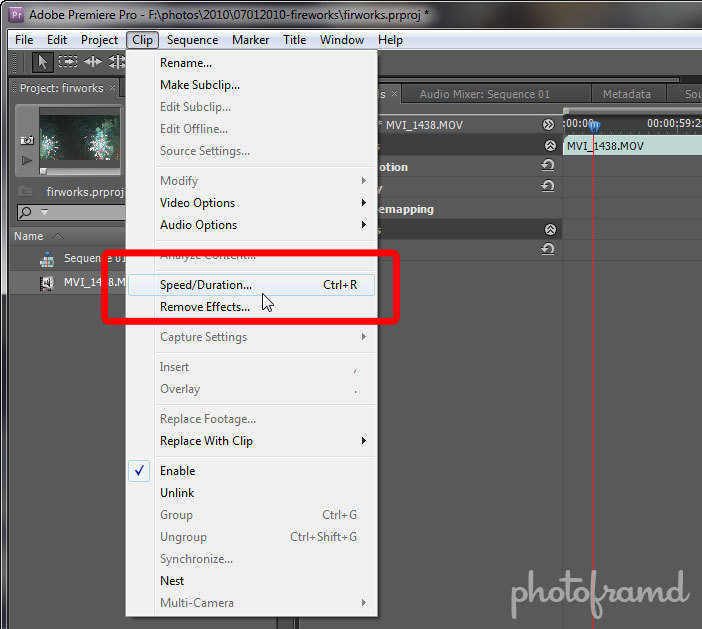Image resolution: width=702 pixels, height=629 pixels.
Task: Select the Selection arrow tool
Action: [43, 62]
